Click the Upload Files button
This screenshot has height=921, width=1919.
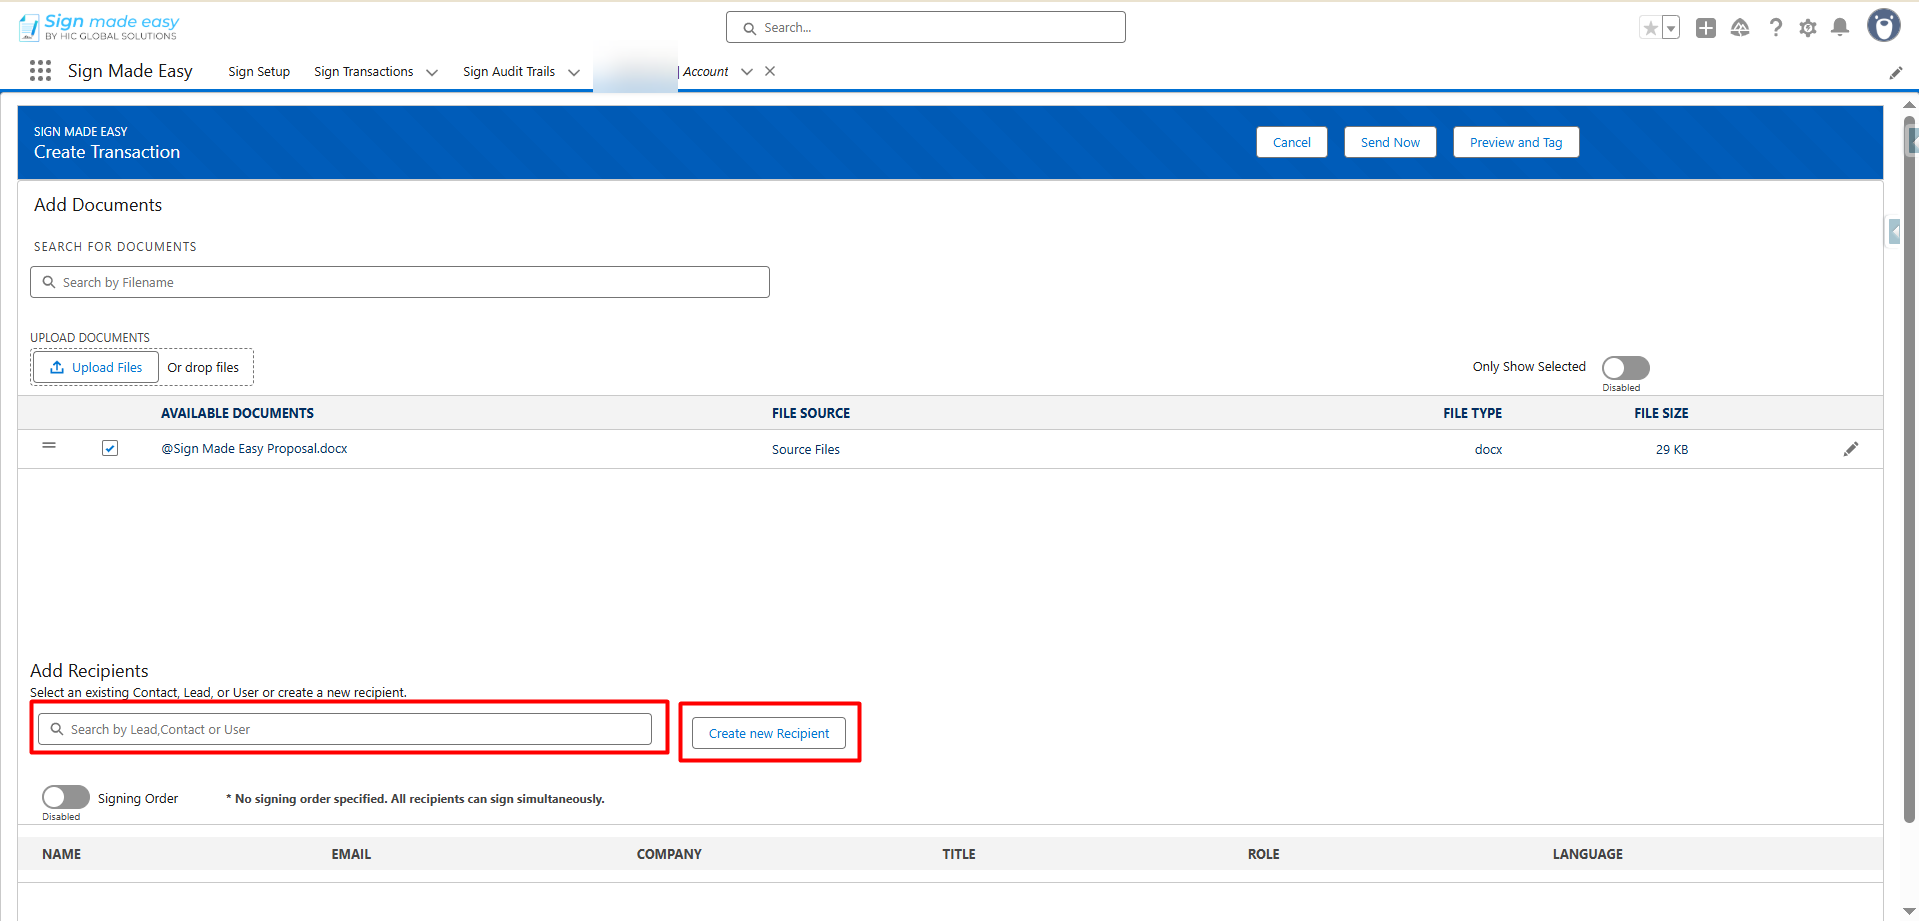pos(96,367)
